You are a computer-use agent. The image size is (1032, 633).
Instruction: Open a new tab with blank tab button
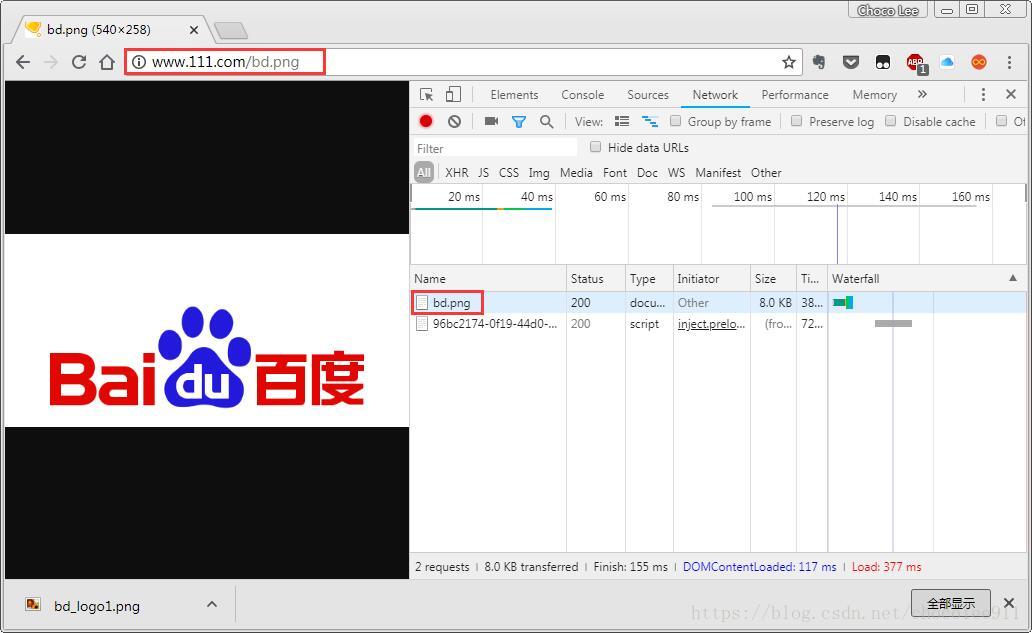tap(230, 30)
